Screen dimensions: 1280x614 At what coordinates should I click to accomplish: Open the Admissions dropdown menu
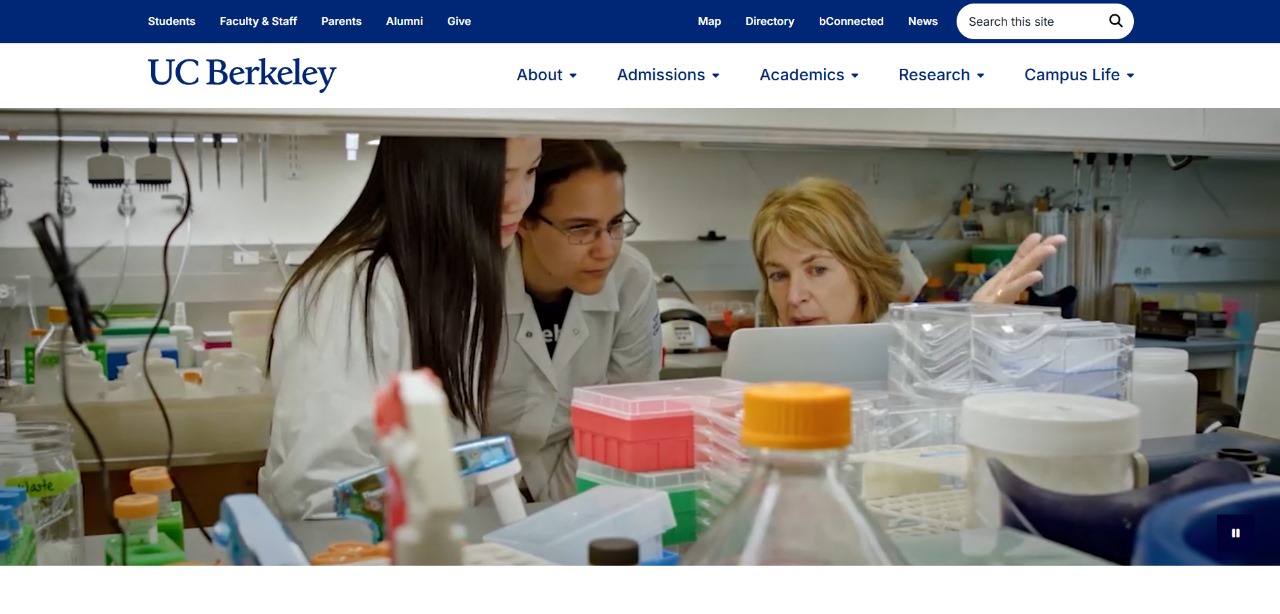668,75
